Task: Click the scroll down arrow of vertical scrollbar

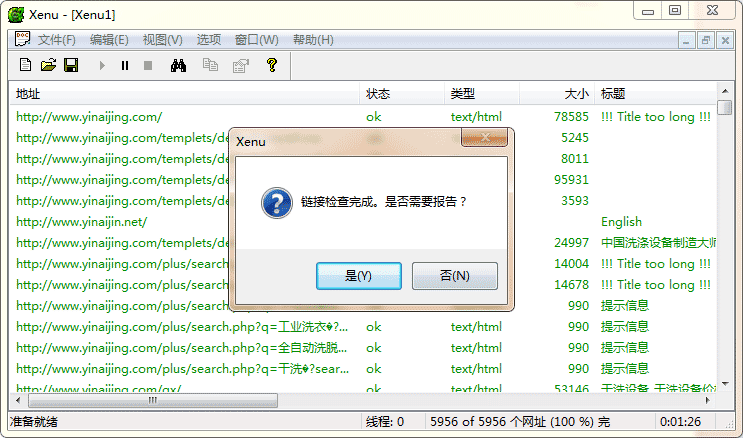Action: coord(725,384)
